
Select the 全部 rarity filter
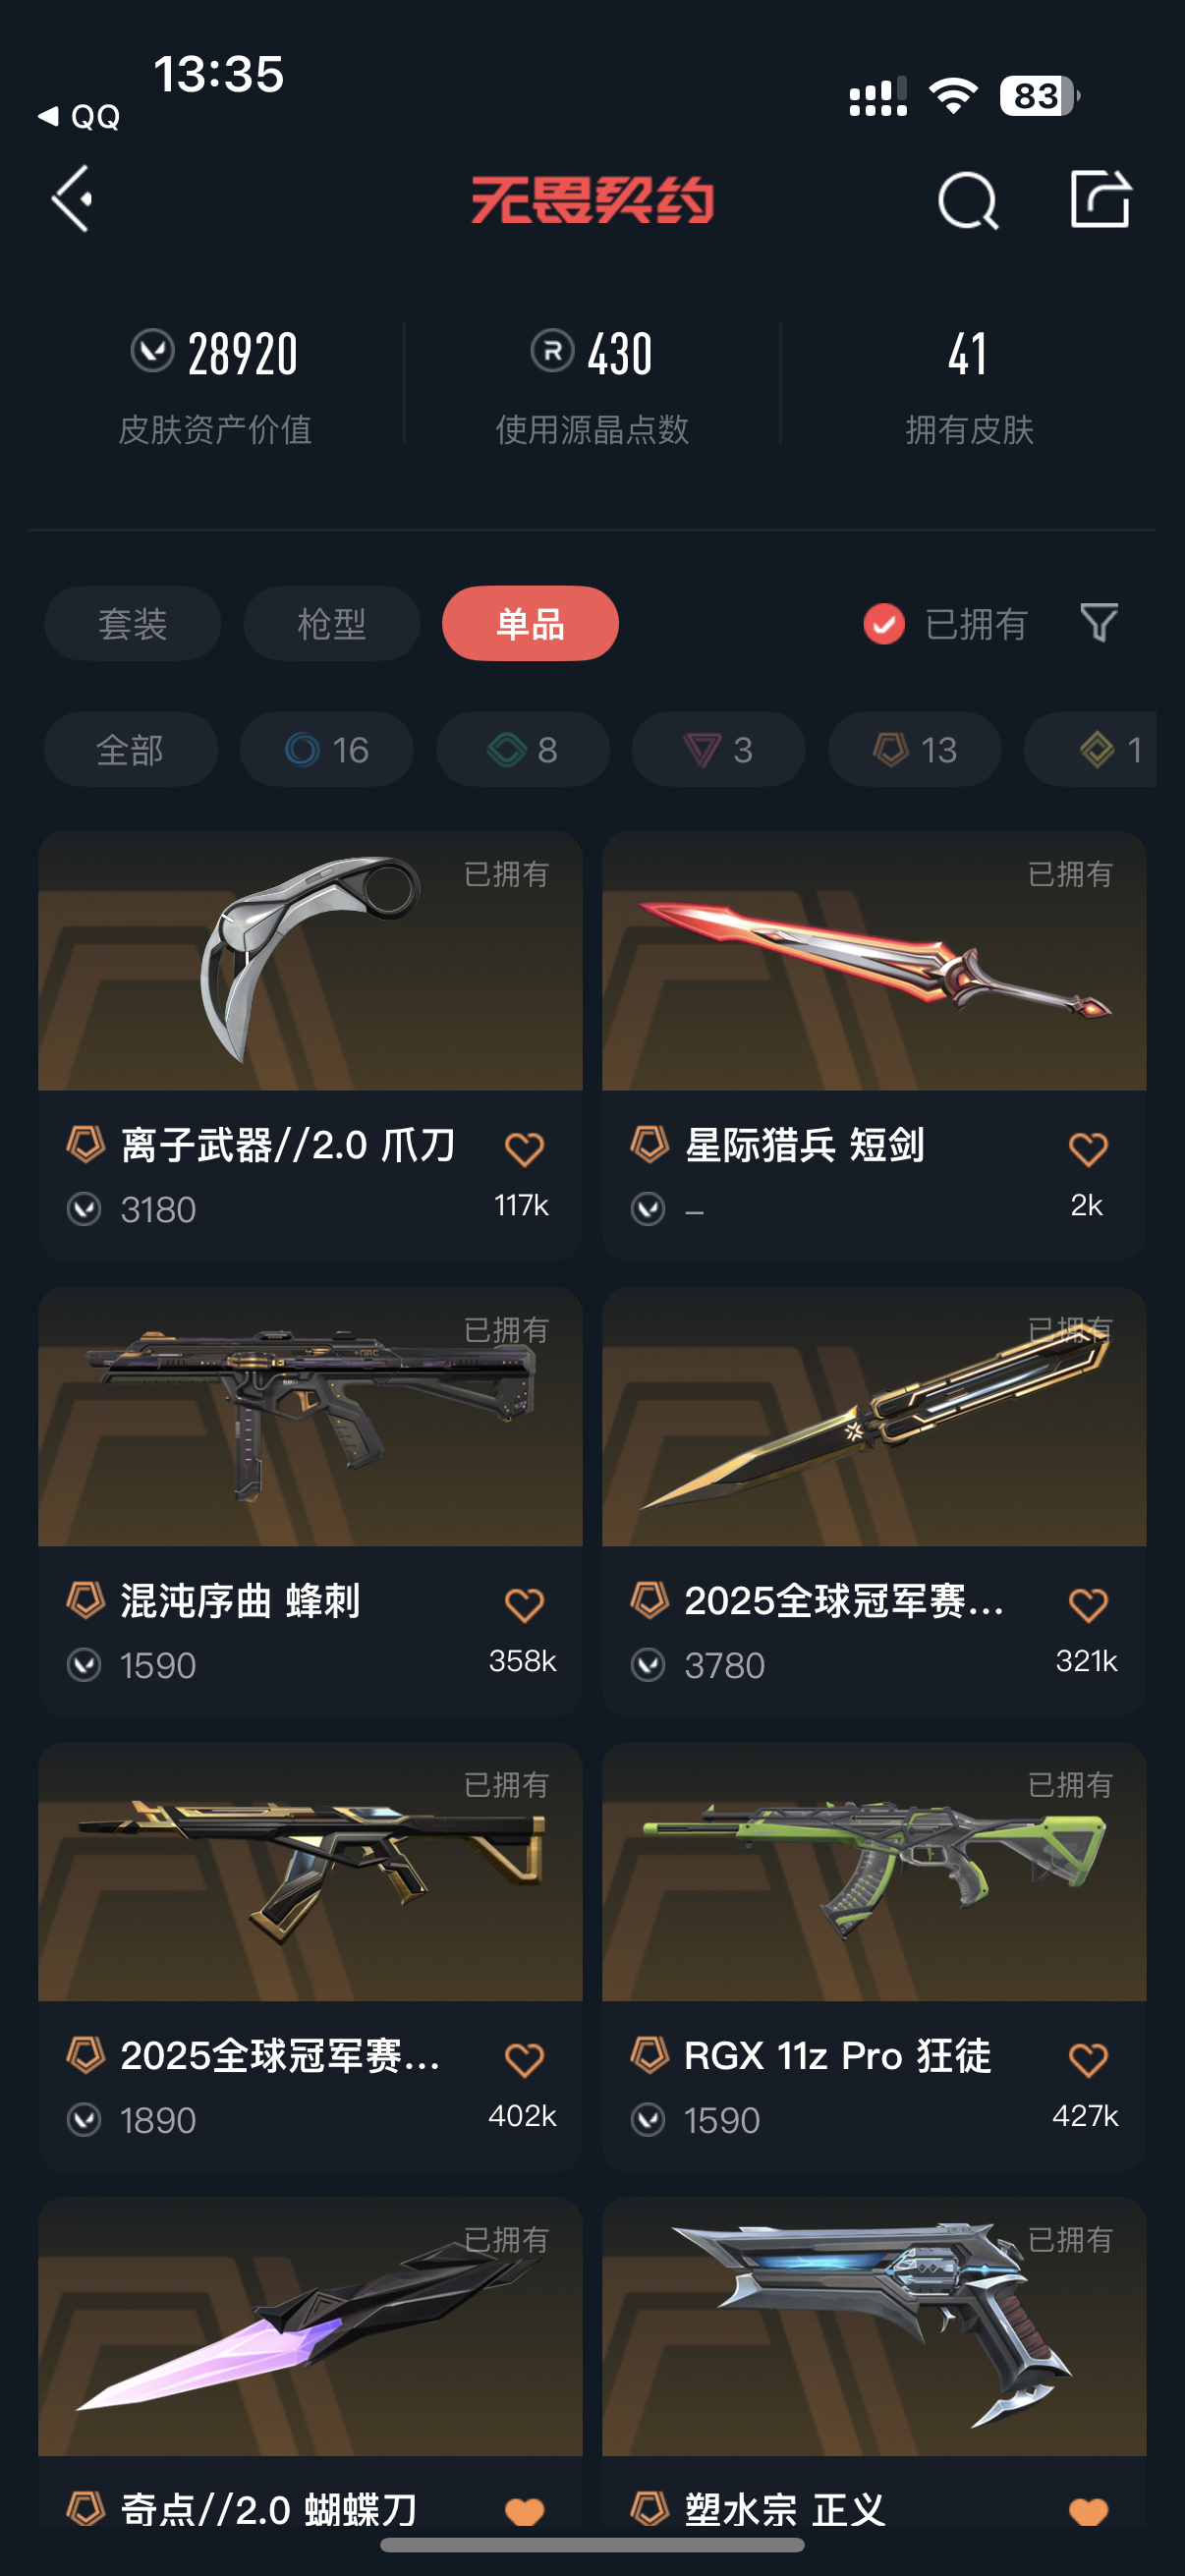(x=130, y=749)
